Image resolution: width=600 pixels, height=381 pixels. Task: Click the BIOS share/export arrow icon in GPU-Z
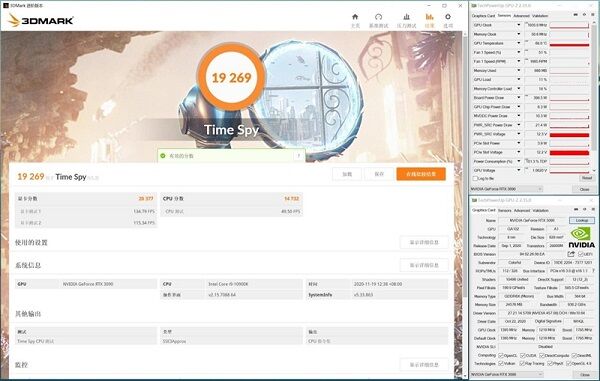(571, 254)
